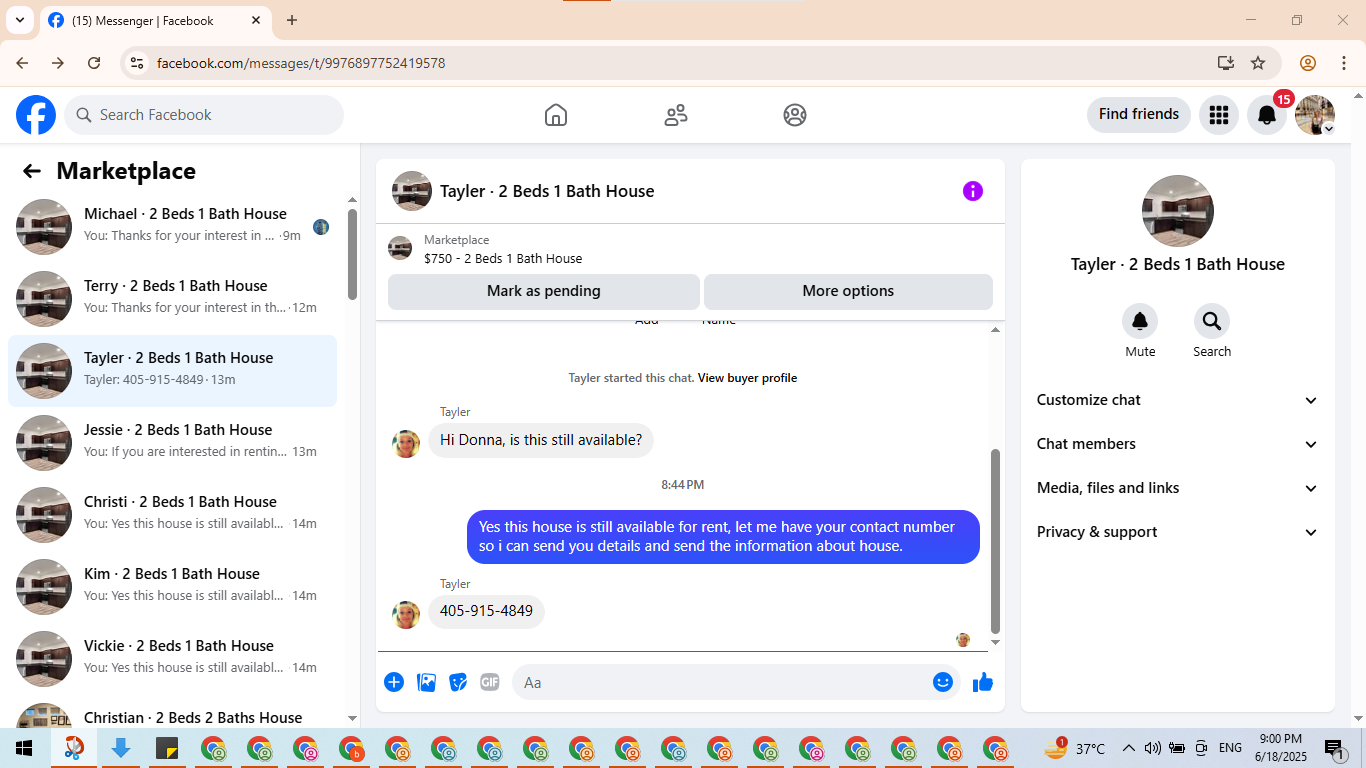
Task: Focus the Search Facebook field
Action: click(x=204, y=115)
